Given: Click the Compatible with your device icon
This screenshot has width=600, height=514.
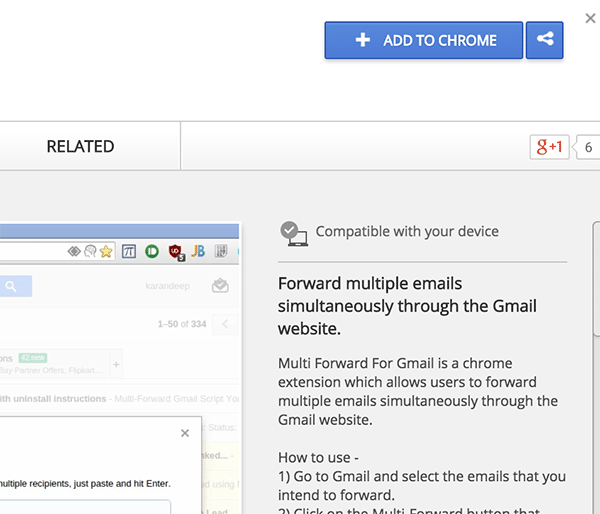Looking at the screenshot, I should tap(293, 233).
